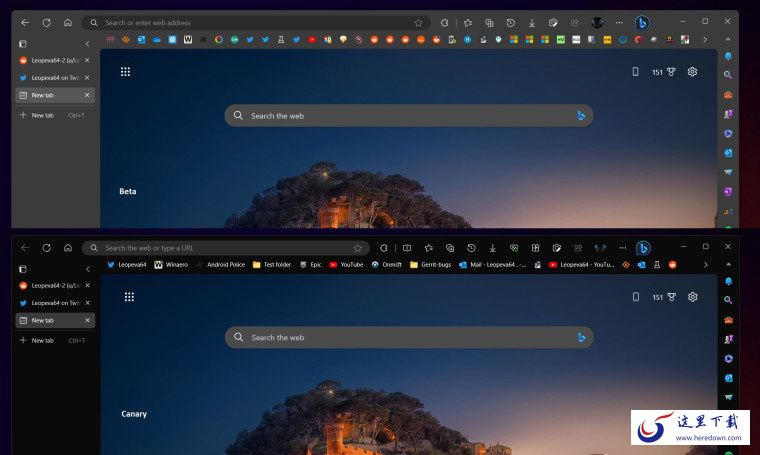The width and height of the screenshot is (760, 455).
Task: Open Favorites in the Canary window toolbar
Action: 428,248
